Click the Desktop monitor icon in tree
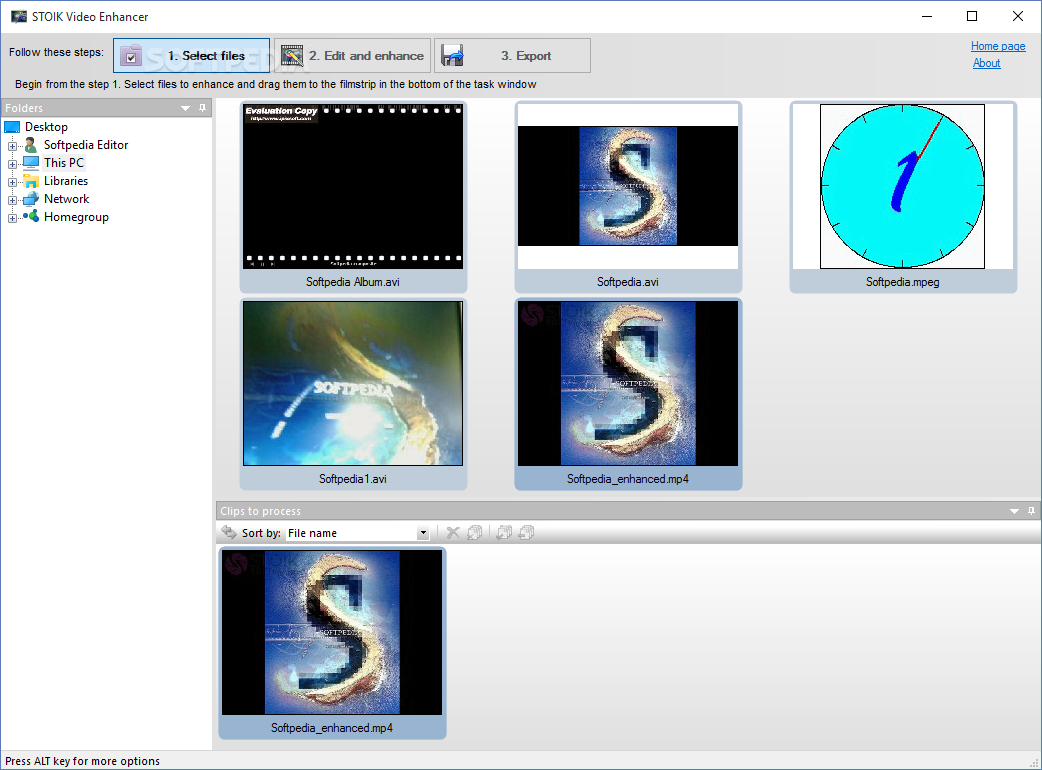Image resolution: width=1042 pixels, height=770 pixels. [x=12, y=127]
